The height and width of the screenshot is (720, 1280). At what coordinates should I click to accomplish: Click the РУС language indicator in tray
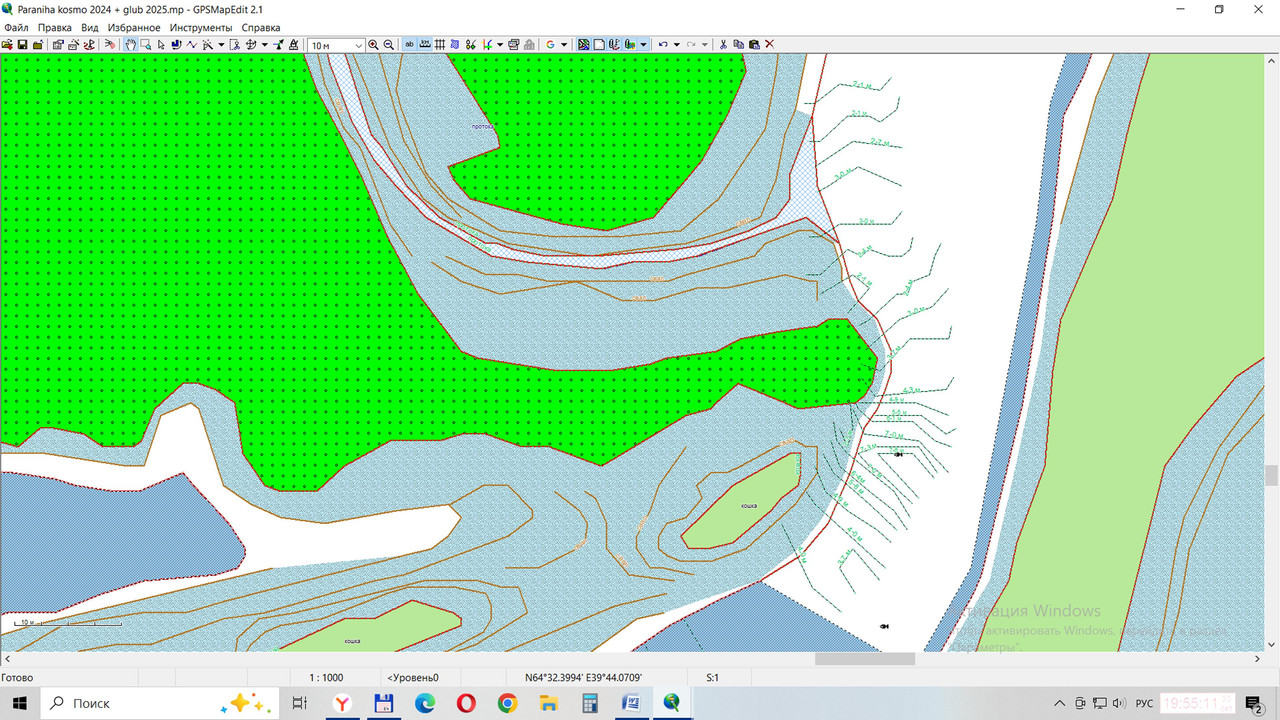tap(1144, 703)
